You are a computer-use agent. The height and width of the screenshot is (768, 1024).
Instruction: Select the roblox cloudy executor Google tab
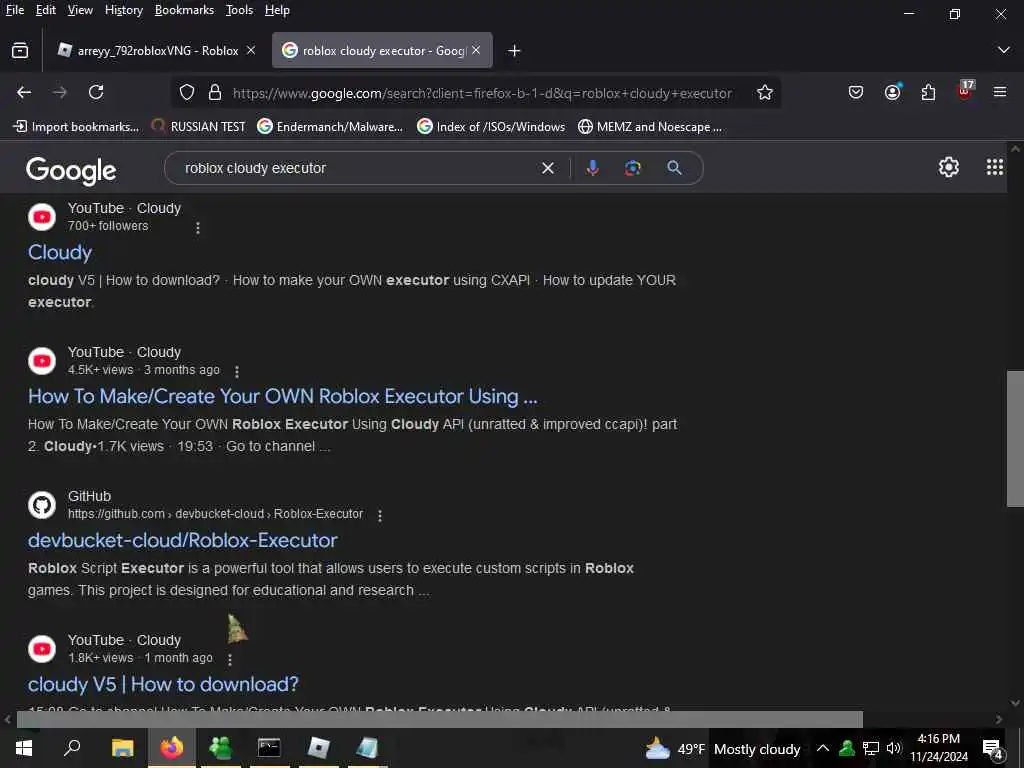point(382,50)
